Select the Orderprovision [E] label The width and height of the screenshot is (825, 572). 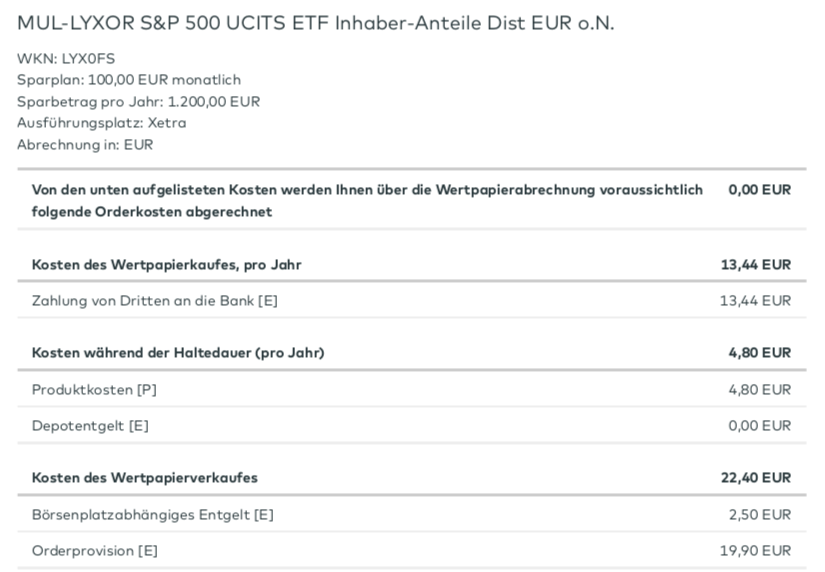[95, 550]
